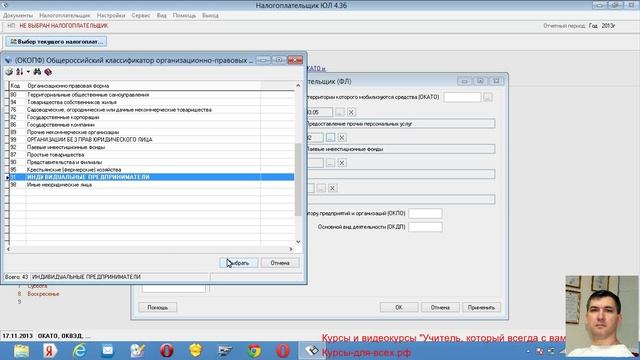640x360 pixels.
Task: Open Yandex from taskbar
Action: (50, 351)
